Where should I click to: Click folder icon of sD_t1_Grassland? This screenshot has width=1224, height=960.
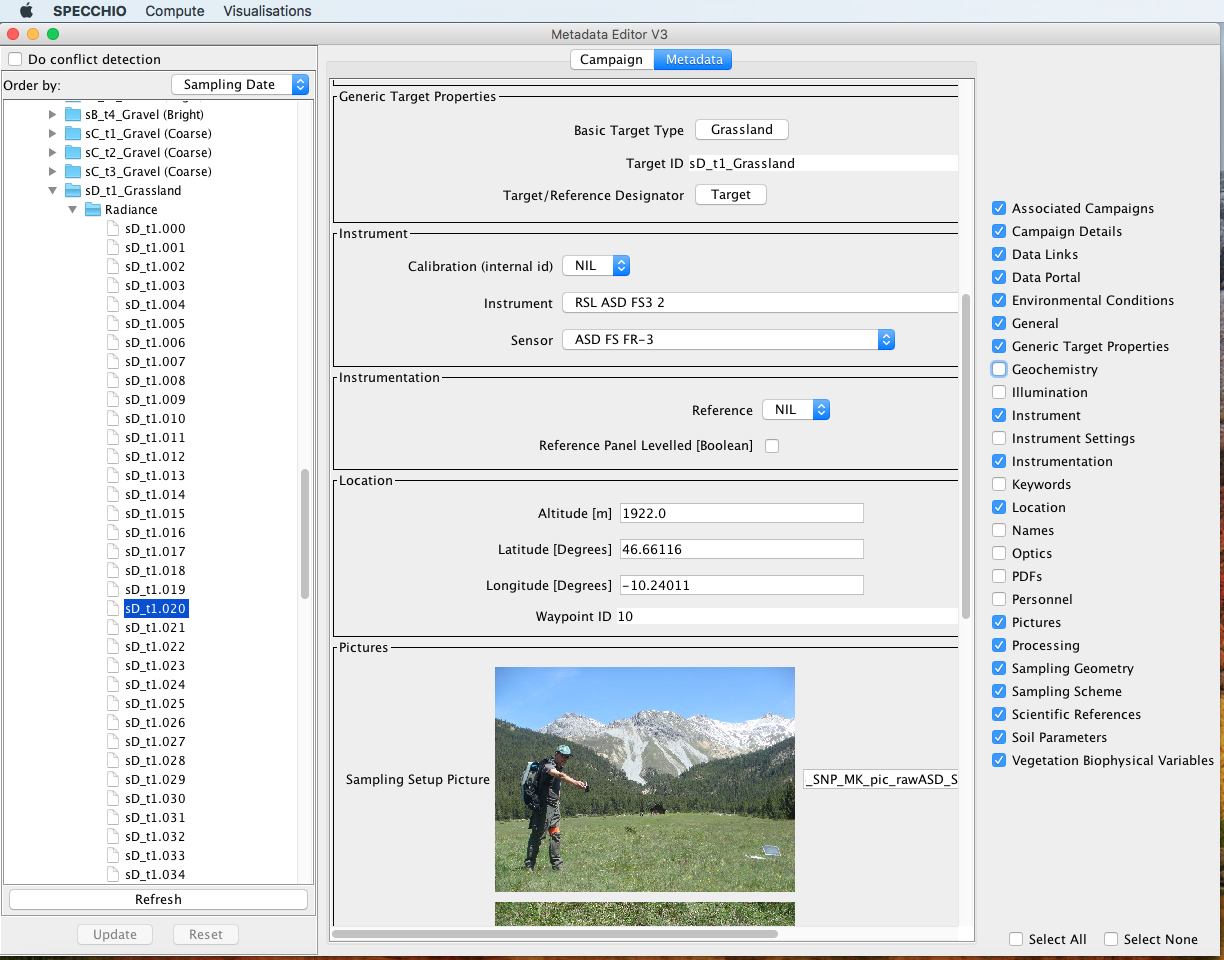tap(73, 190)
